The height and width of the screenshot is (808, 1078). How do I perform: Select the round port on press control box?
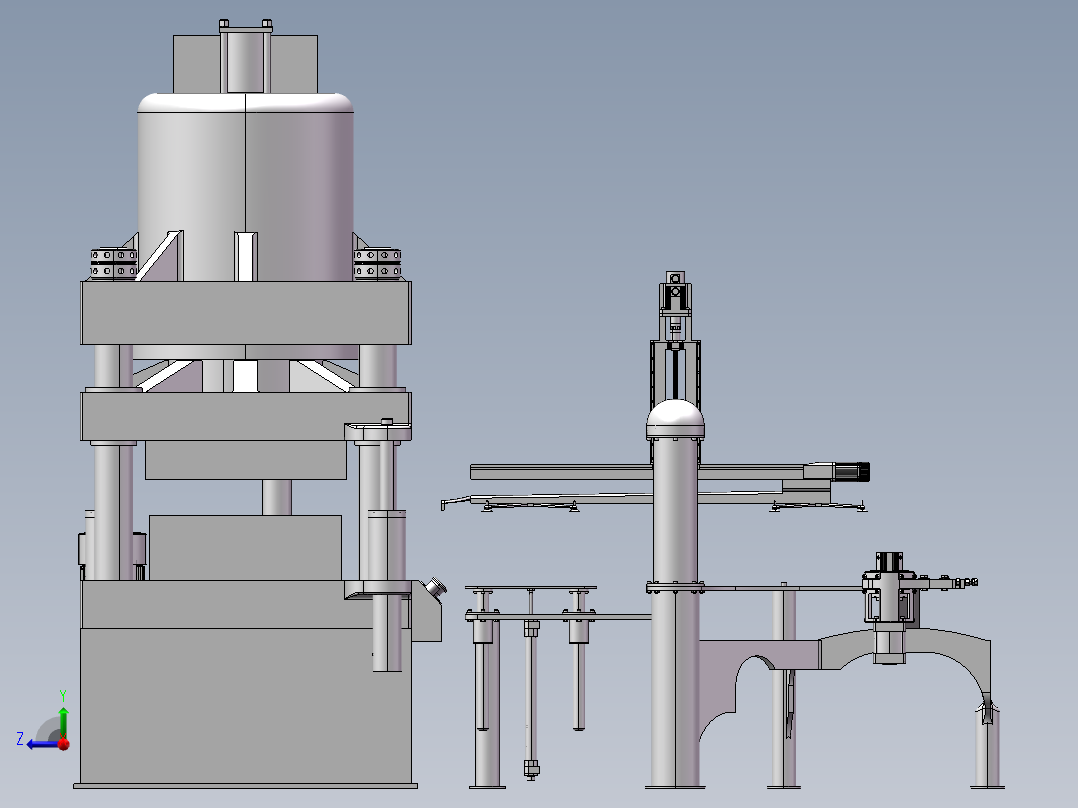tap(434, 588)
